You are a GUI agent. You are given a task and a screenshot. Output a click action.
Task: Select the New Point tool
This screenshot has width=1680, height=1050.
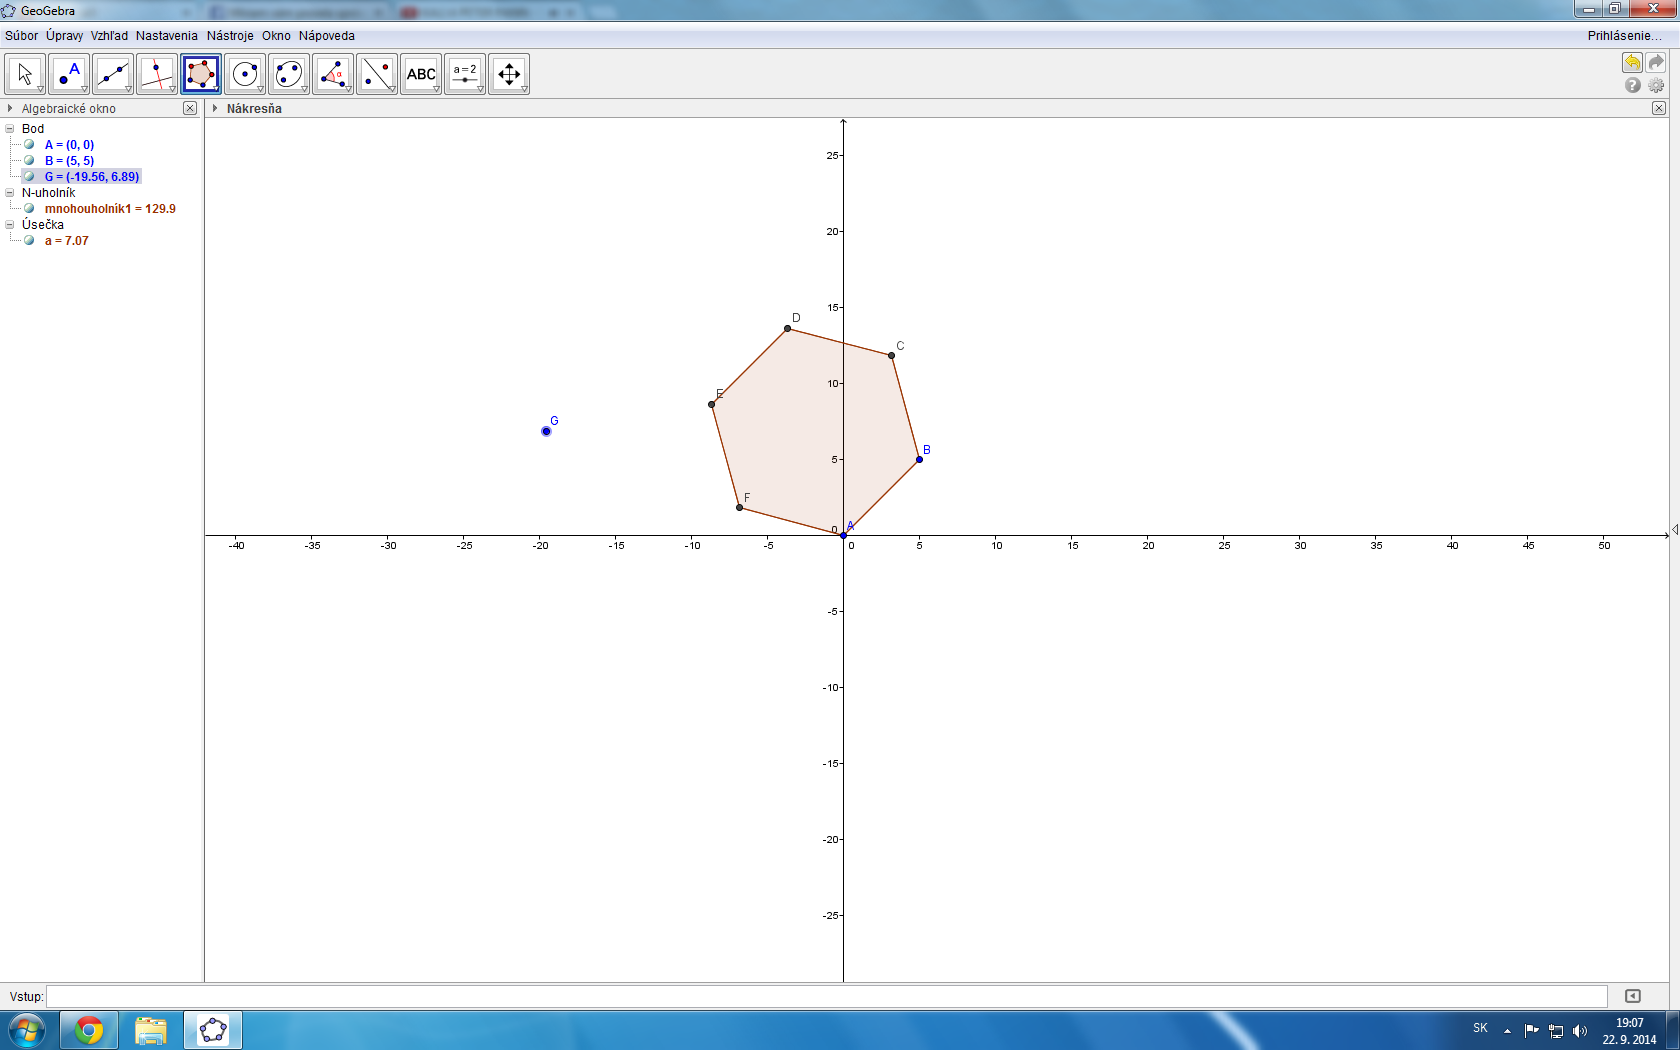[x=69, y=74]
